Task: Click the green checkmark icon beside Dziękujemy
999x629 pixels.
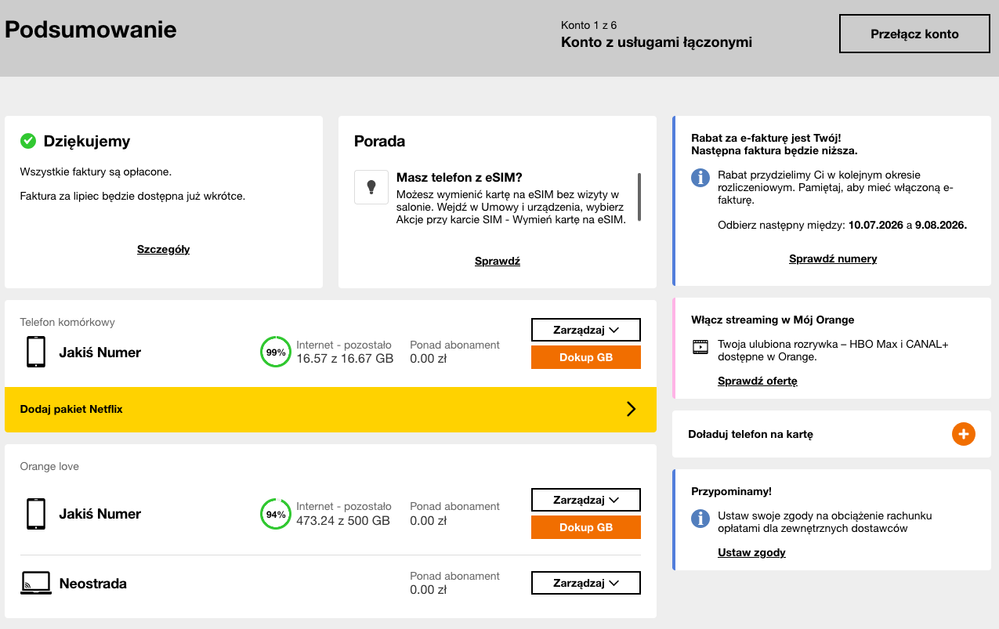Action: click(28, 141)
